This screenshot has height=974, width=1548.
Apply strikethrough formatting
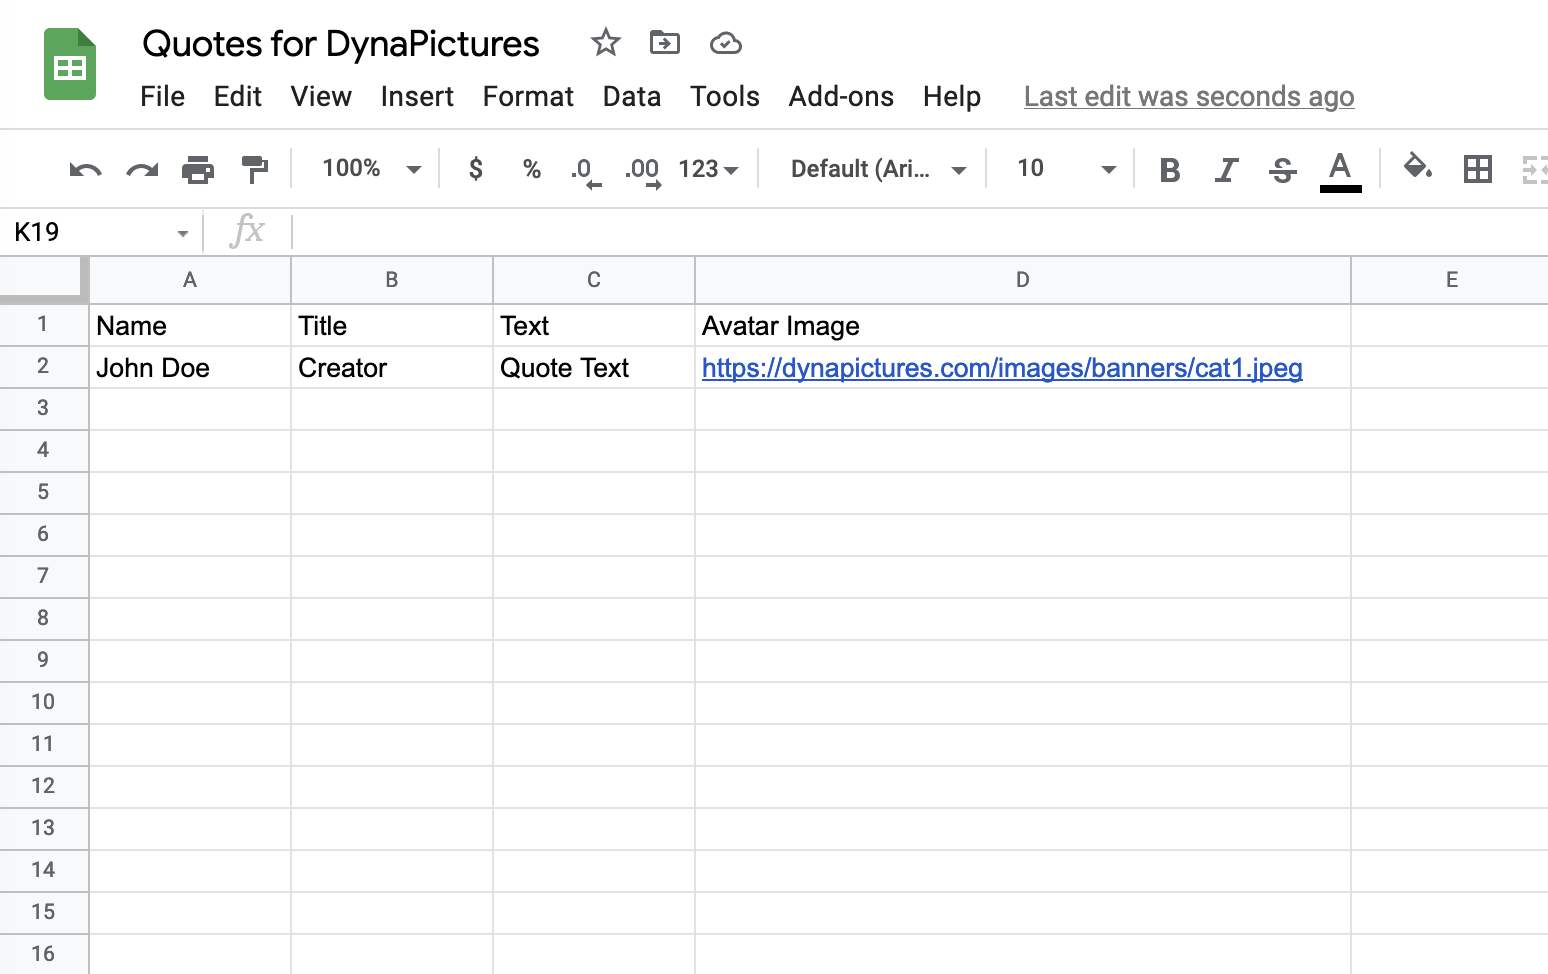(x=1283, y=170)
